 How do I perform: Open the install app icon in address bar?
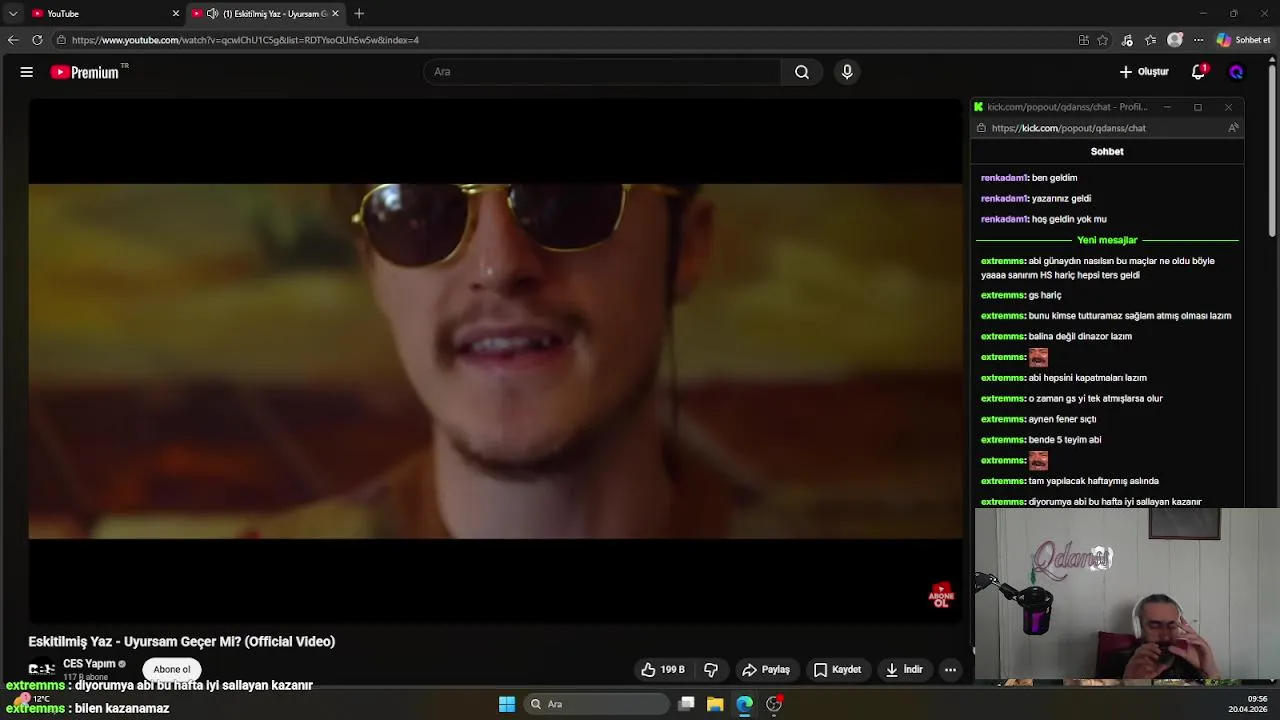[1083, 40]
